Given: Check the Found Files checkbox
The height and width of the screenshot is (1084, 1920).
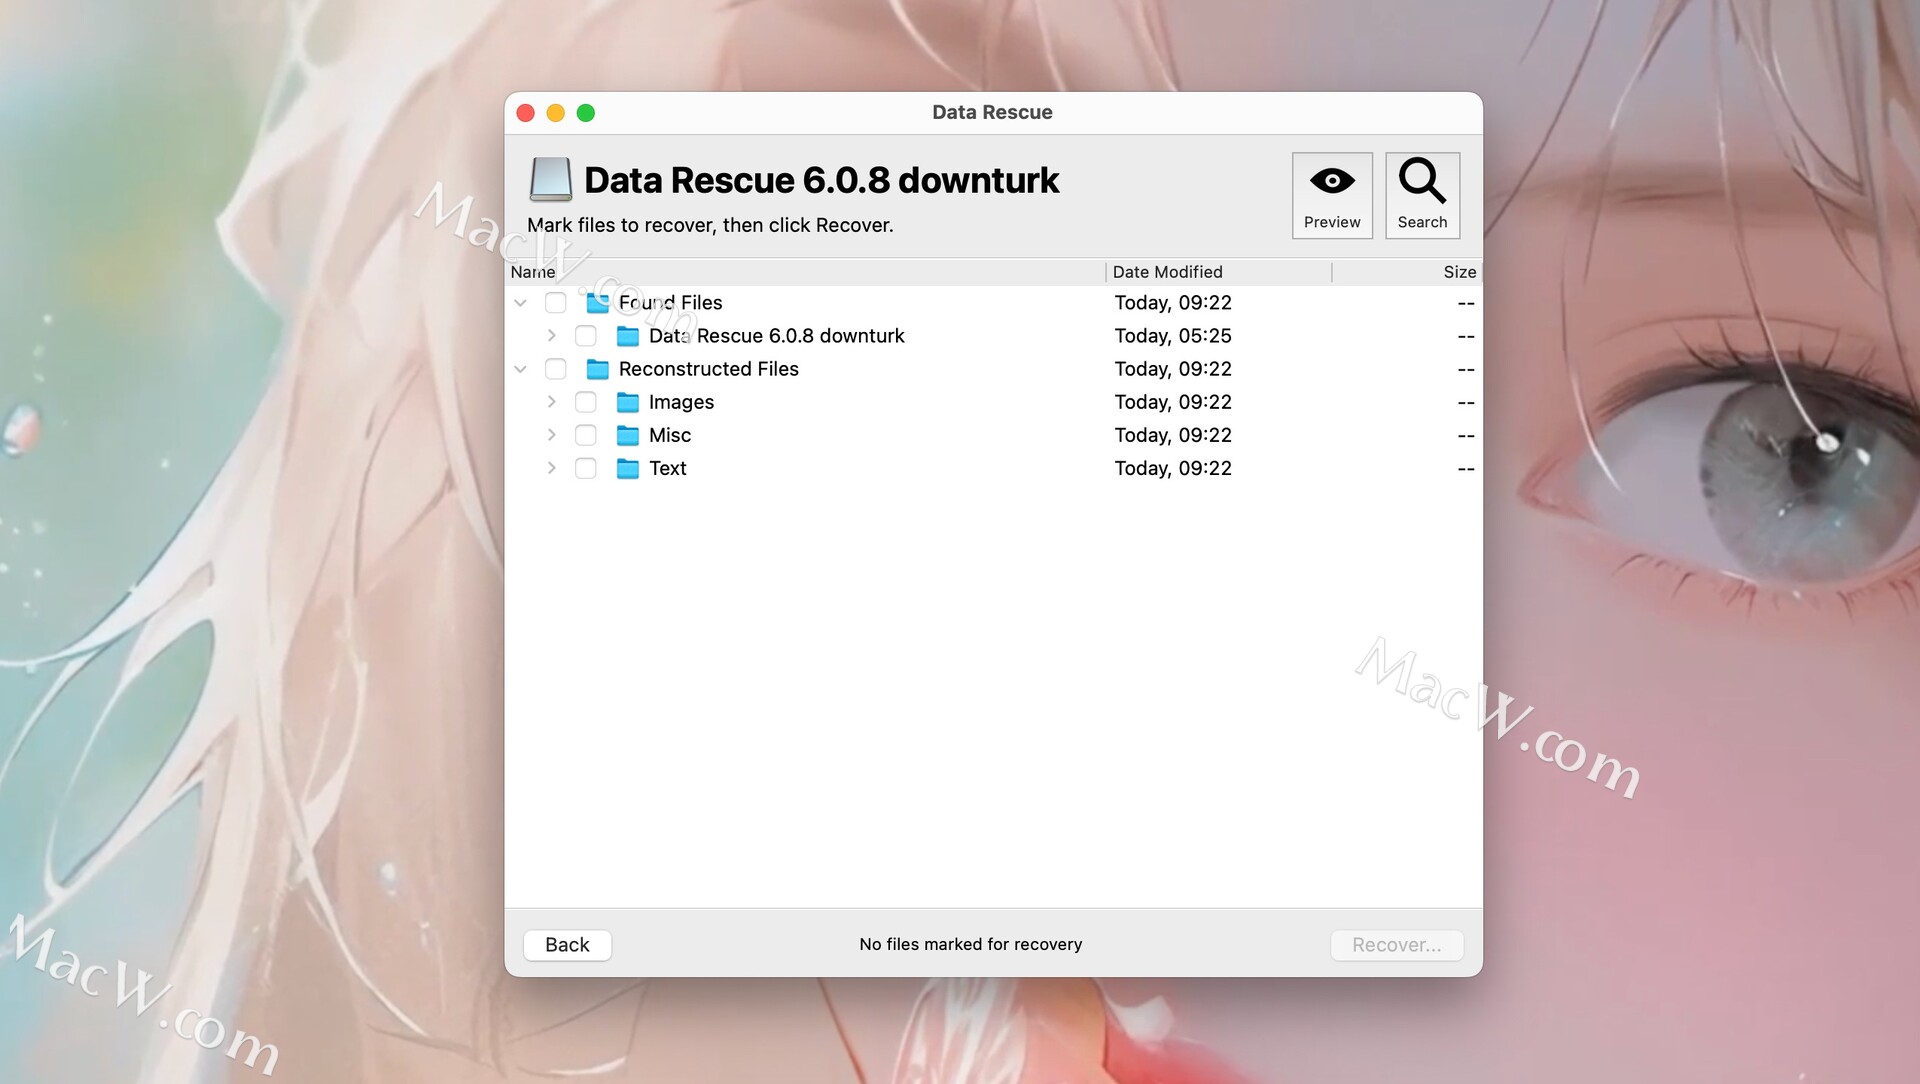Looking at the screenshot, I should (x=556, y=303).
